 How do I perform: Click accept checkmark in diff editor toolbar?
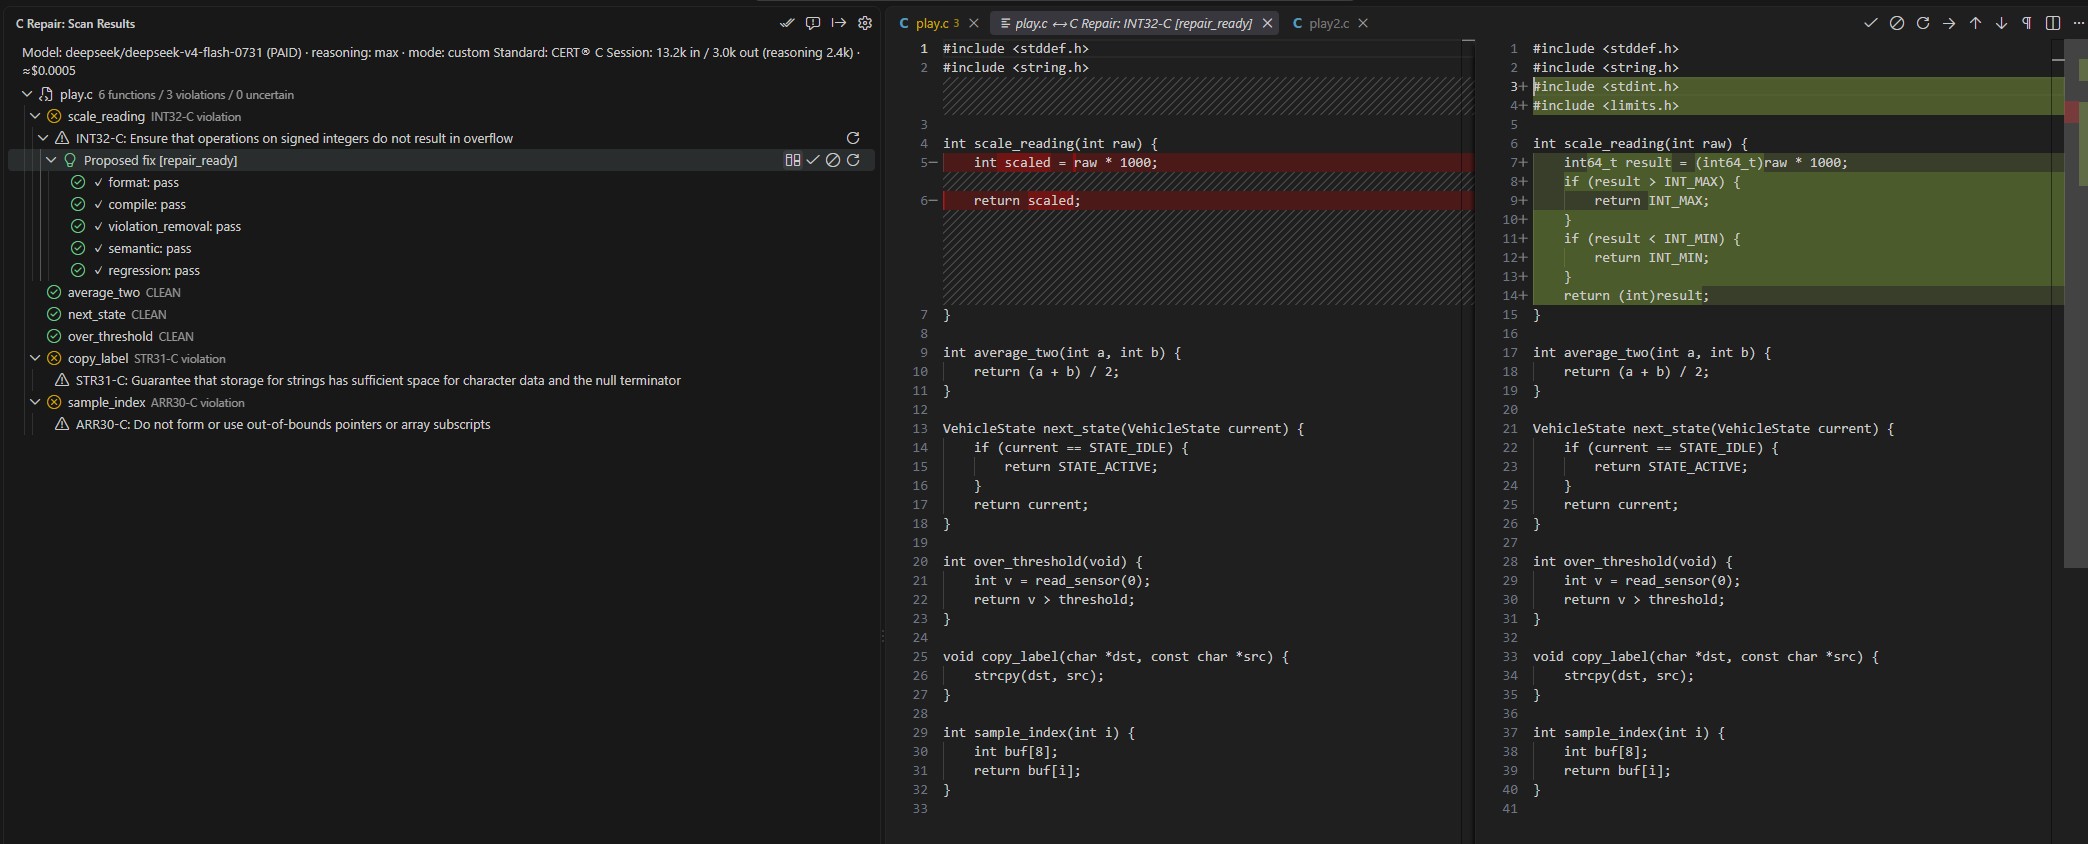pyautogui.click(x=1871, y=23)
